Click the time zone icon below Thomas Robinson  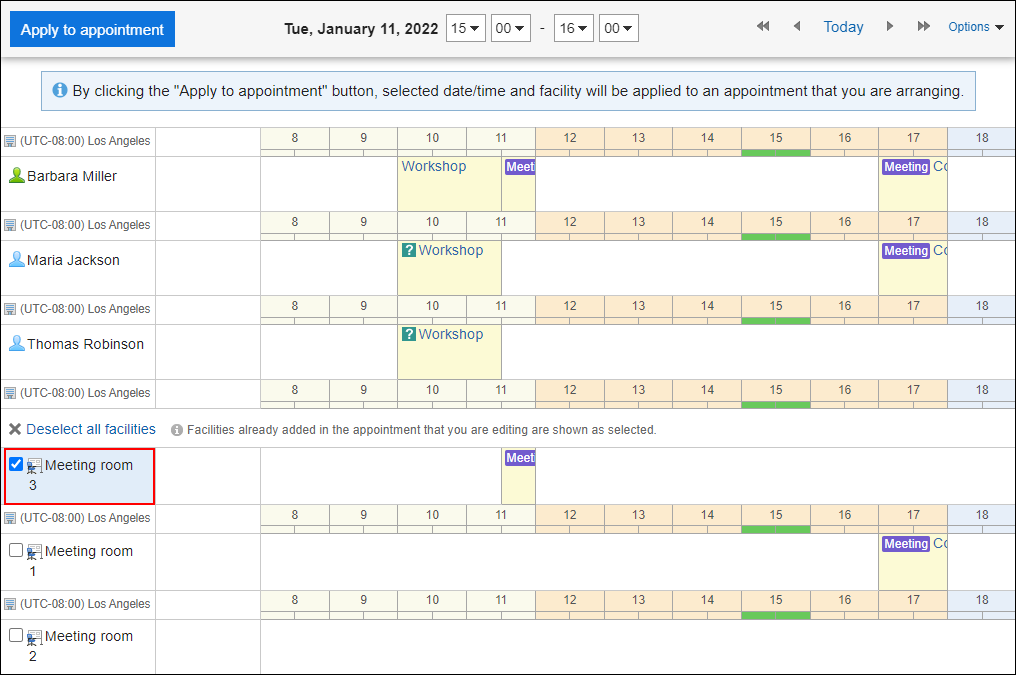pyautogui.click(x=10, y=393)
